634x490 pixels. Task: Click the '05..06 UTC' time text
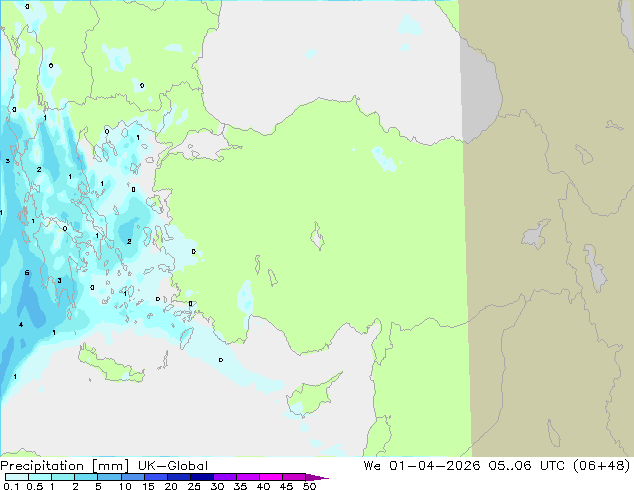[x=526, y=466]
